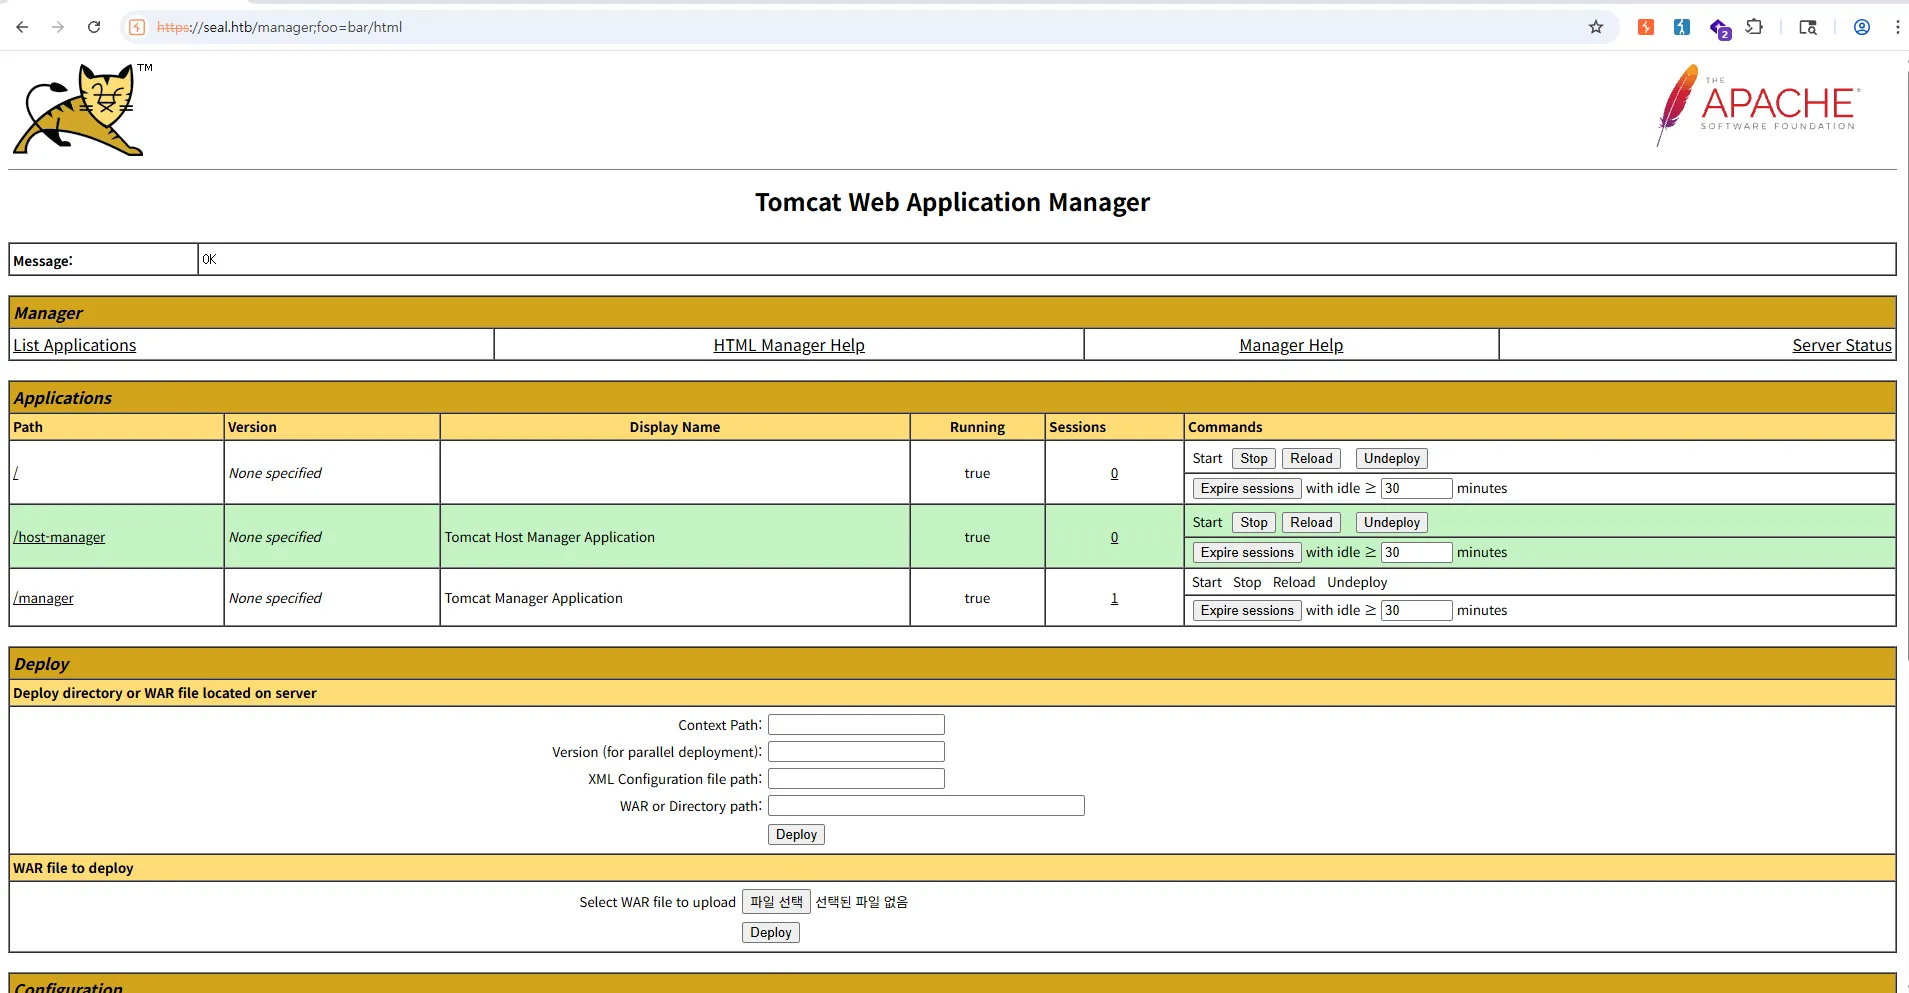Click the WAR file chooser button
The width and height of the screenshot is (1909, 993).
coord(776,902)
